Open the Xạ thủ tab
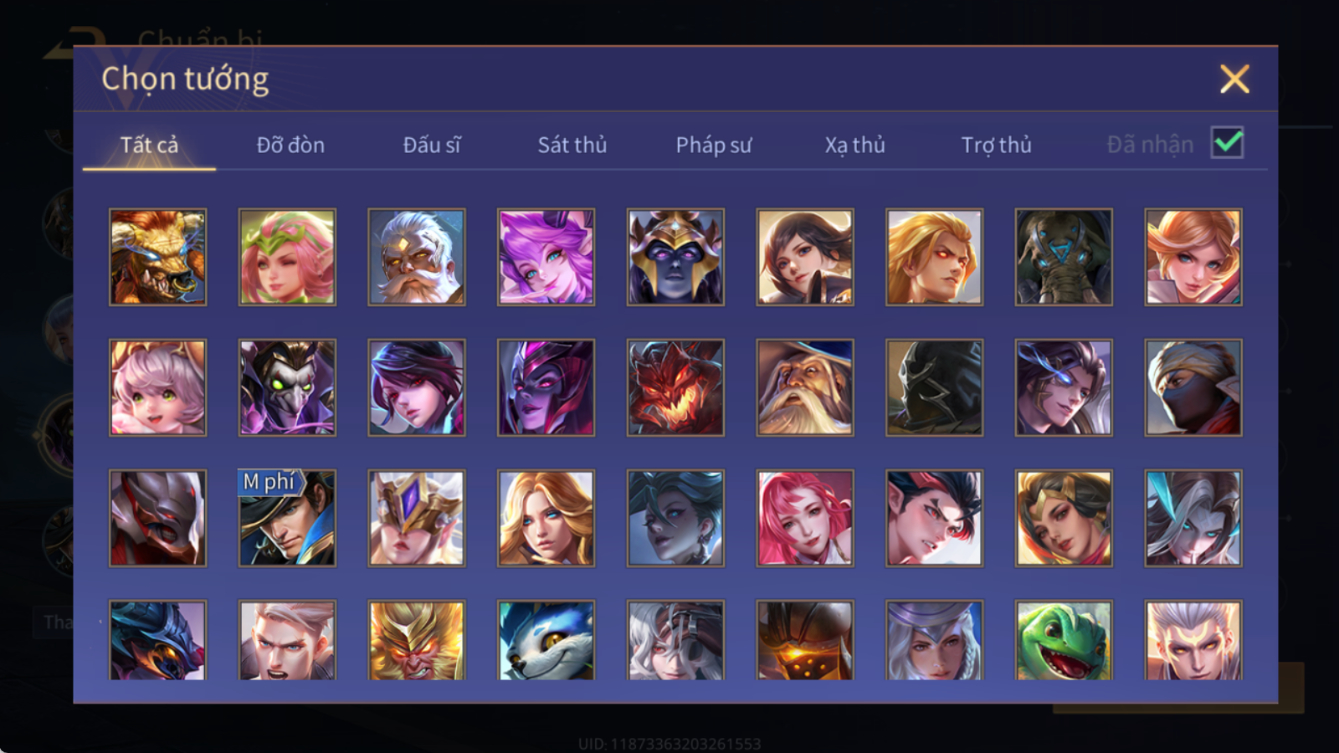 click(855, 145)
